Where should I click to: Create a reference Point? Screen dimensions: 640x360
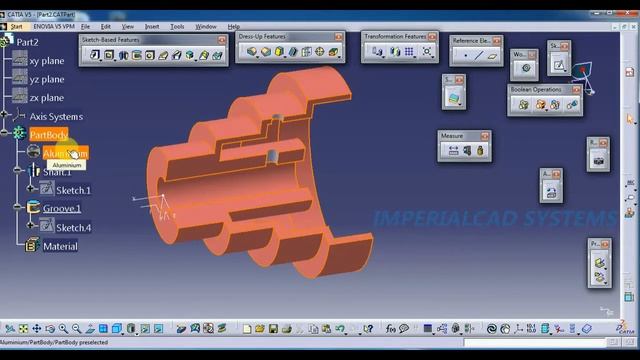(x=465, y=56)
